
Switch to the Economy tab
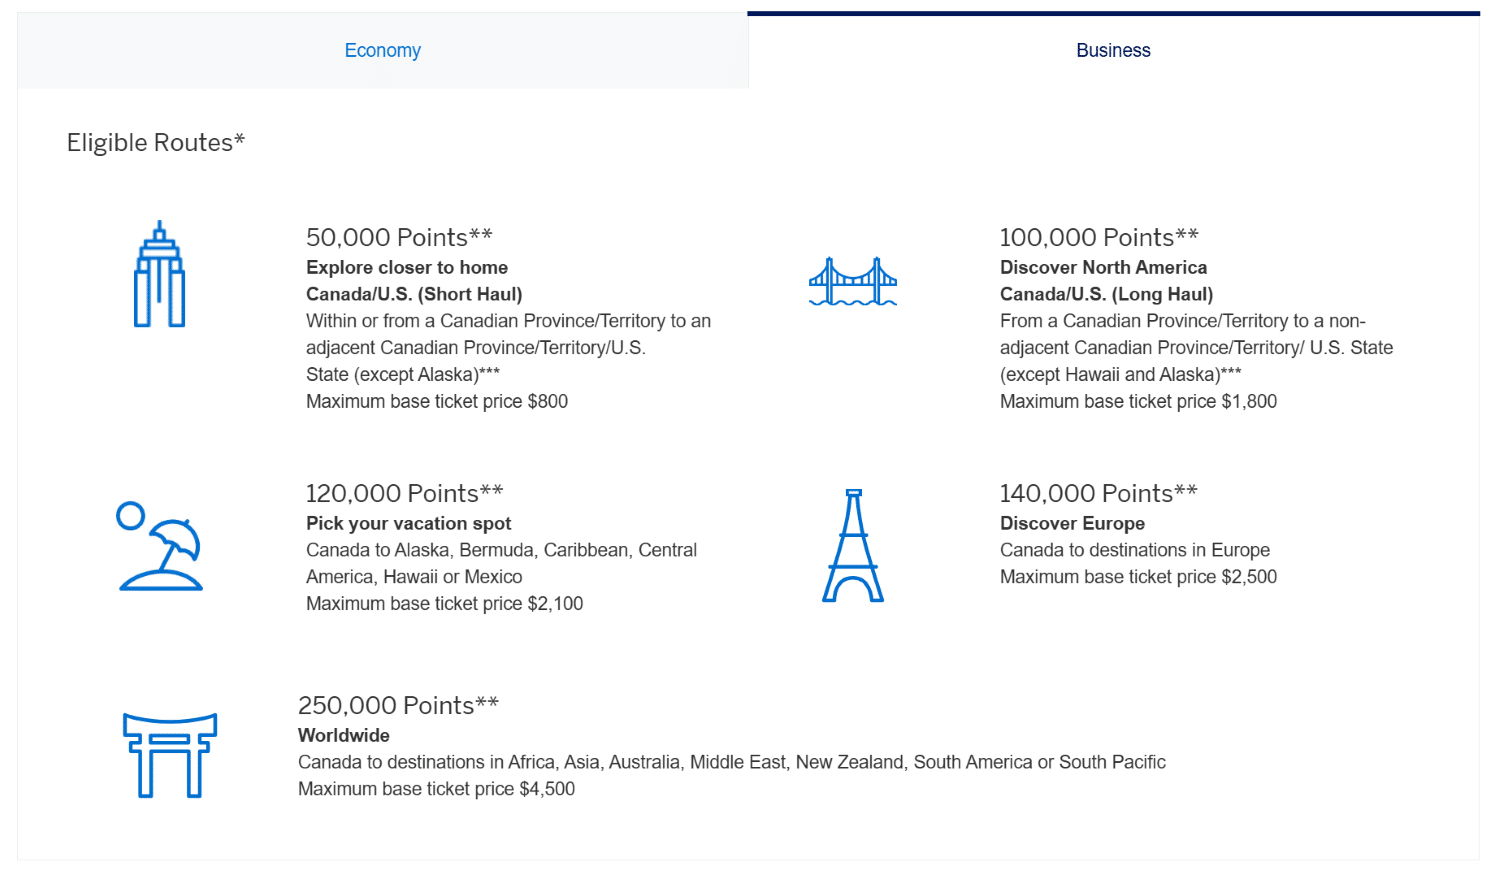(x=382, y=50)
